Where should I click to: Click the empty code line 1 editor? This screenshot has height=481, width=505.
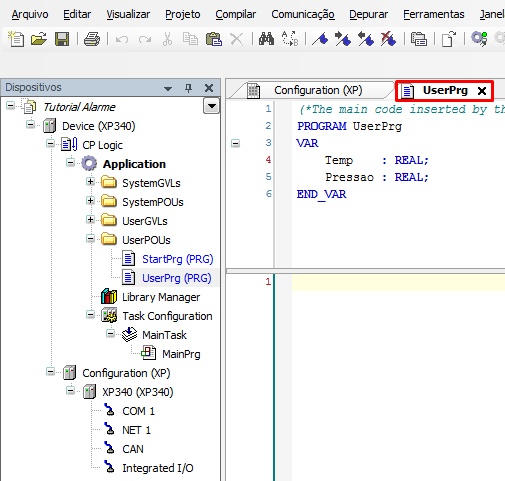(x=398, y=282)
